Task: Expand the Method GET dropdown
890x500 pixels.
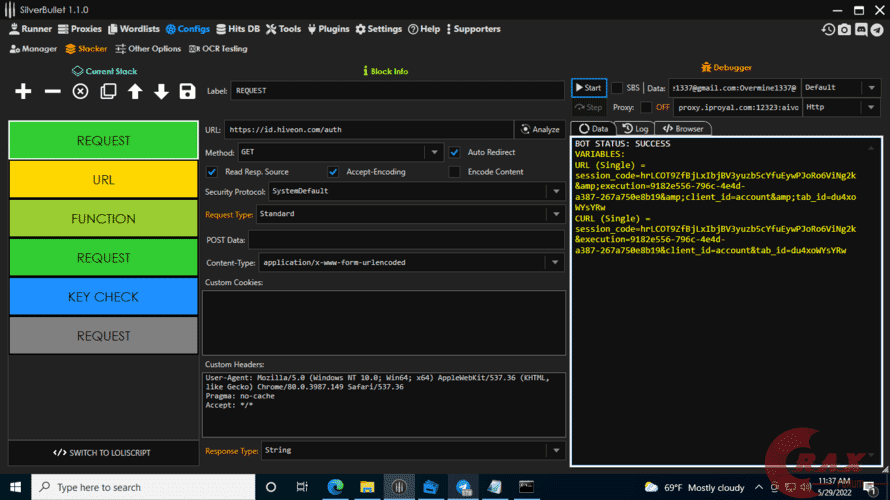Action: coord(433,153)
